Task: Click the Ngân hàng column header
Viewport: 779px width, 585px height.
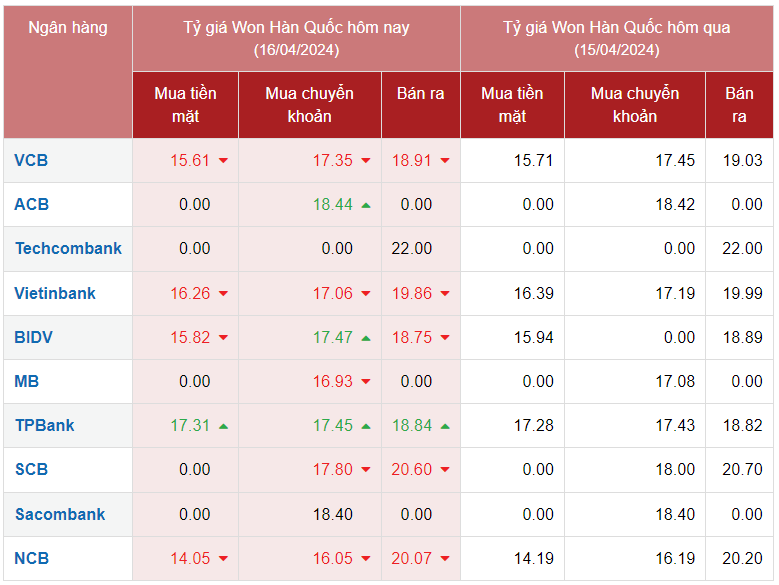Action: pyautogui.click(x=68, y=72)
